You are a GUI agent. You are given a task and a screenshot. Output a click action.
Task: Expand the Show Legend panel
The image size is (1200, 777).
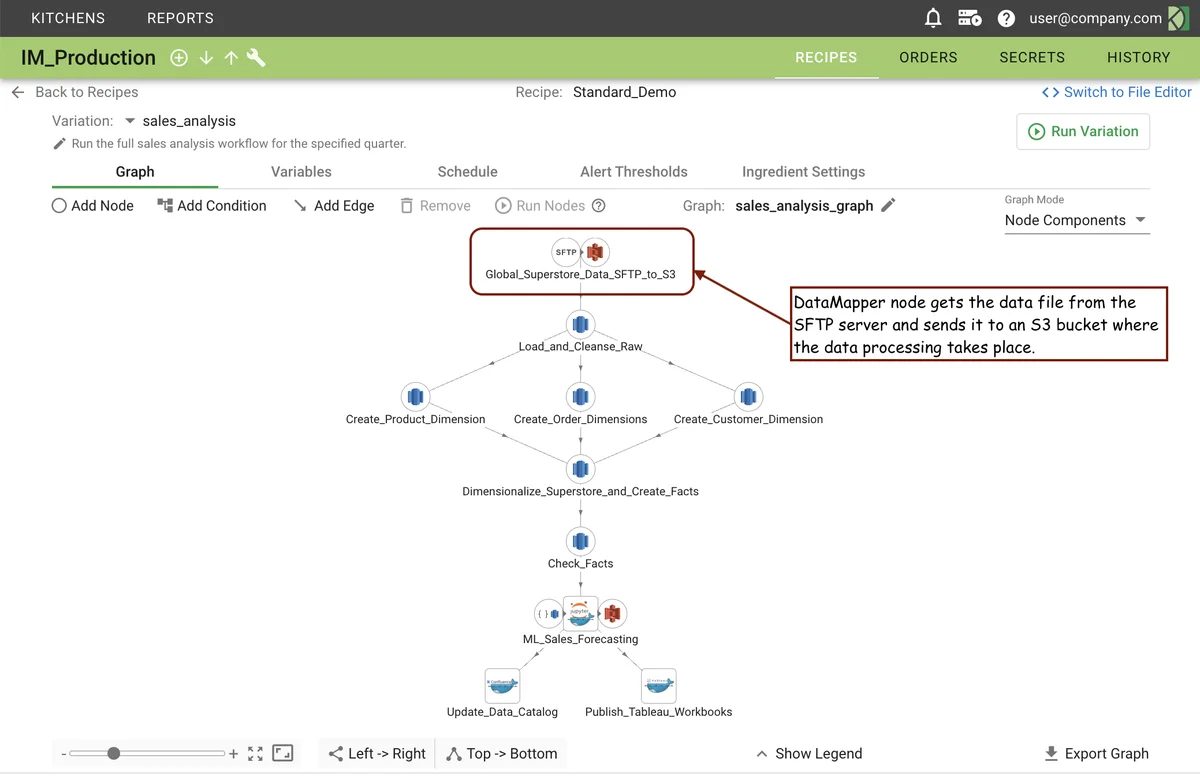pyautogui.click(x=808, y=754)
